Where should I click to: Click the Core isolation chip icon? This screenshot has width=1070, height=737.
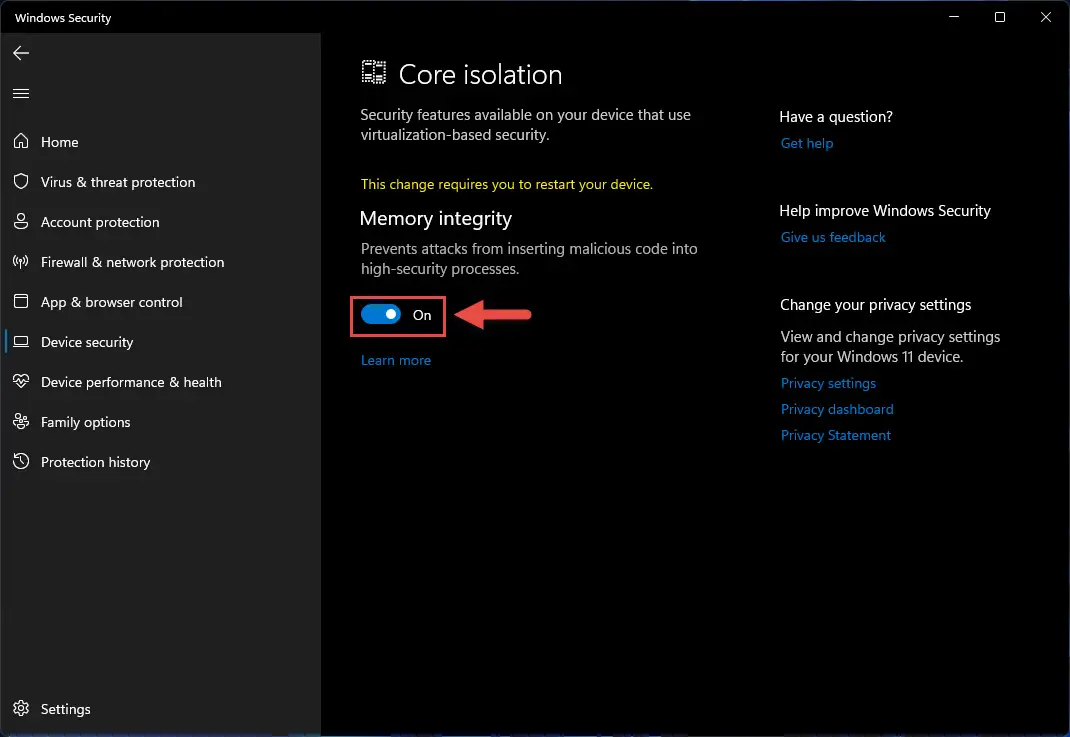point(373,72)
